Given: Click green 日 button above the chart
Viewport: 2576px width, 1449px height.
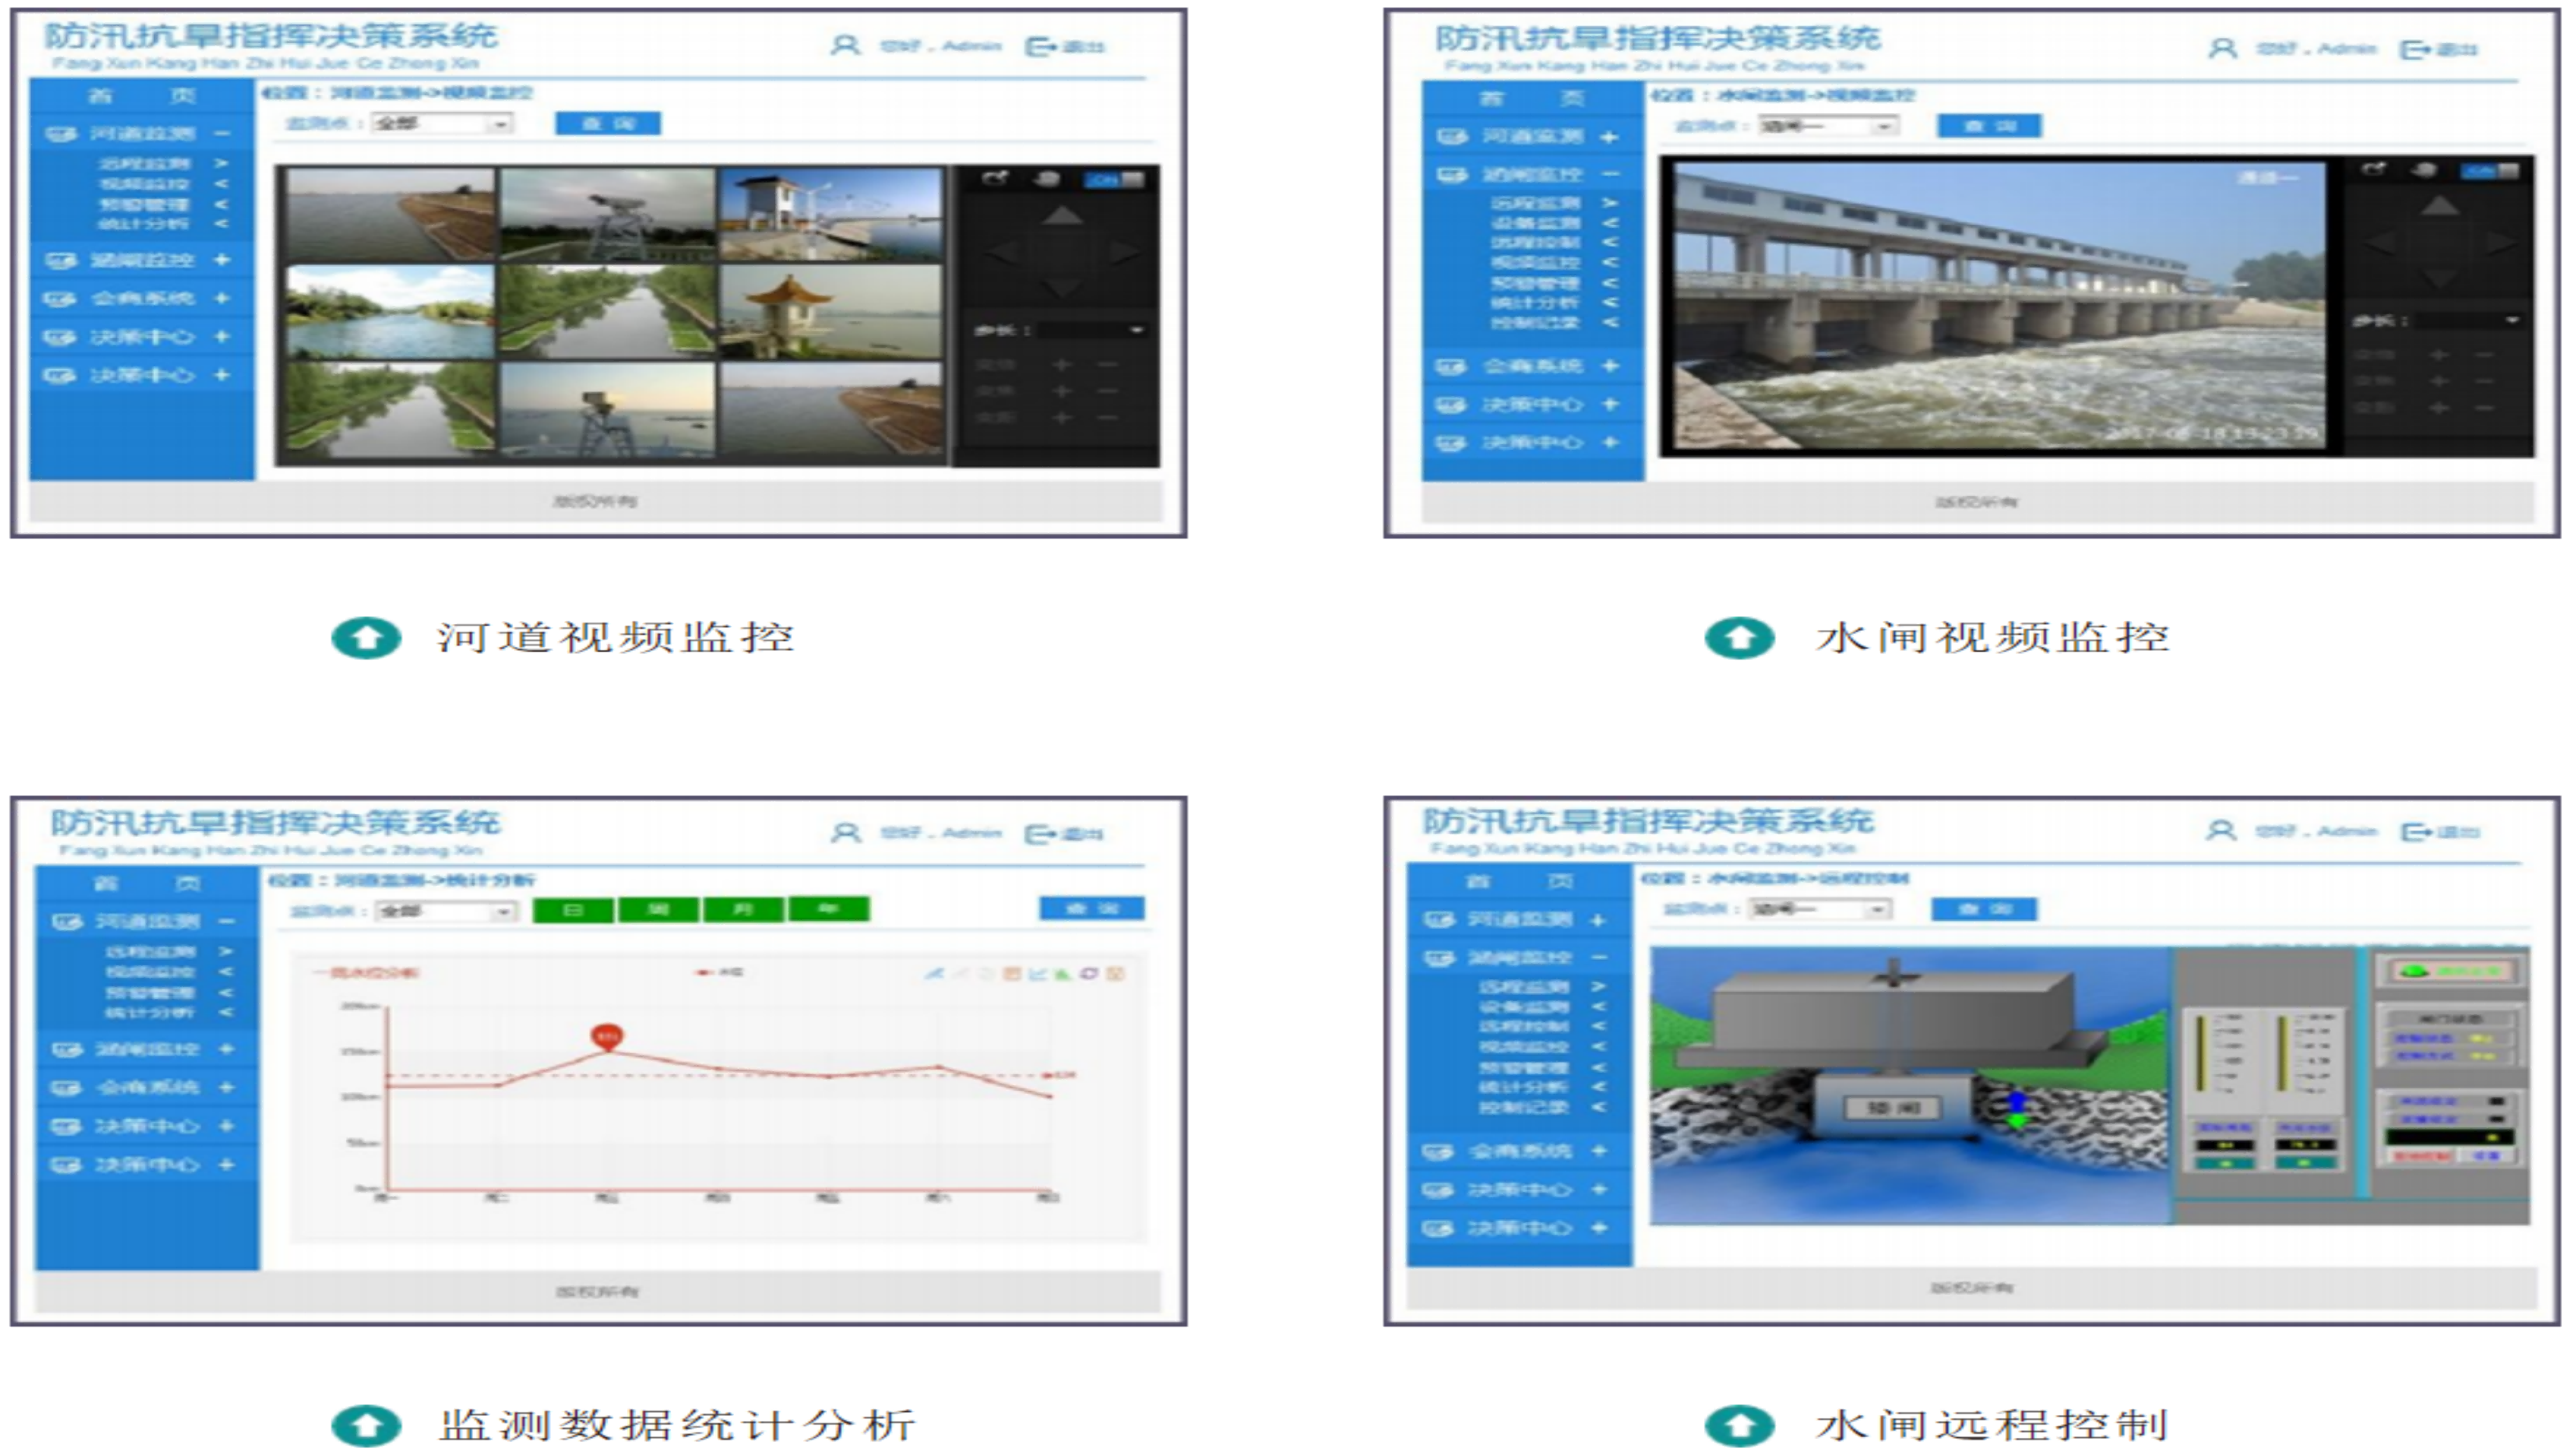Looking at the screenshot, I should click(x=573, y=910).
